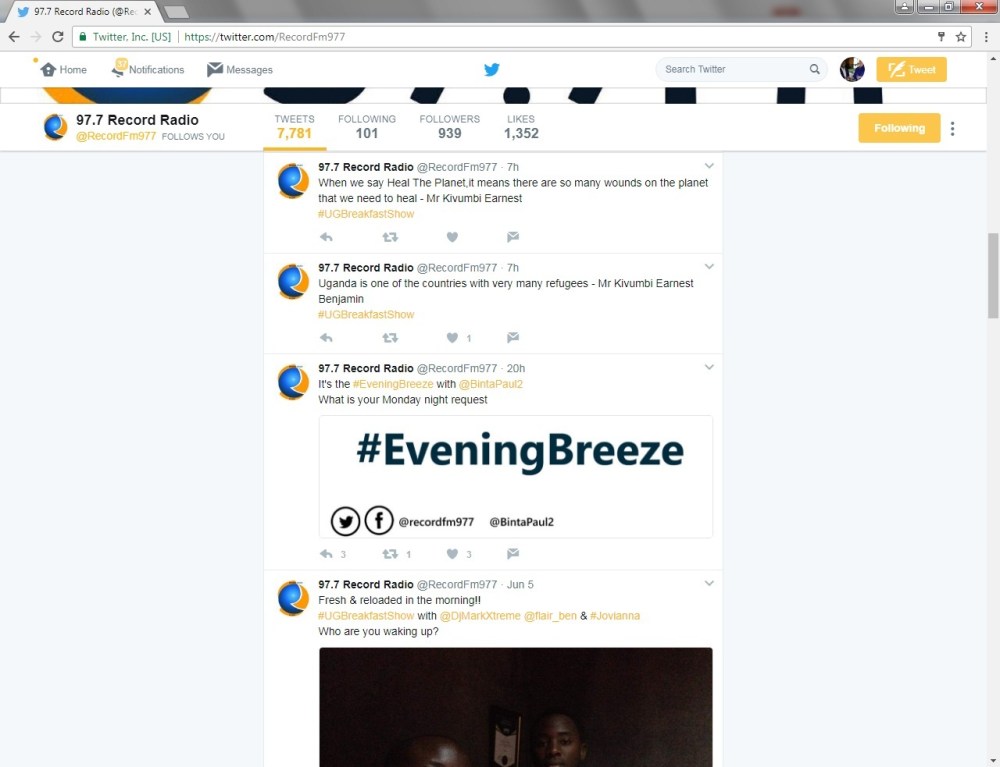Open Messages from the envelope icon
Viewport: 1000px width, 767px height.
pyautogui.click(x=215, y=69)
